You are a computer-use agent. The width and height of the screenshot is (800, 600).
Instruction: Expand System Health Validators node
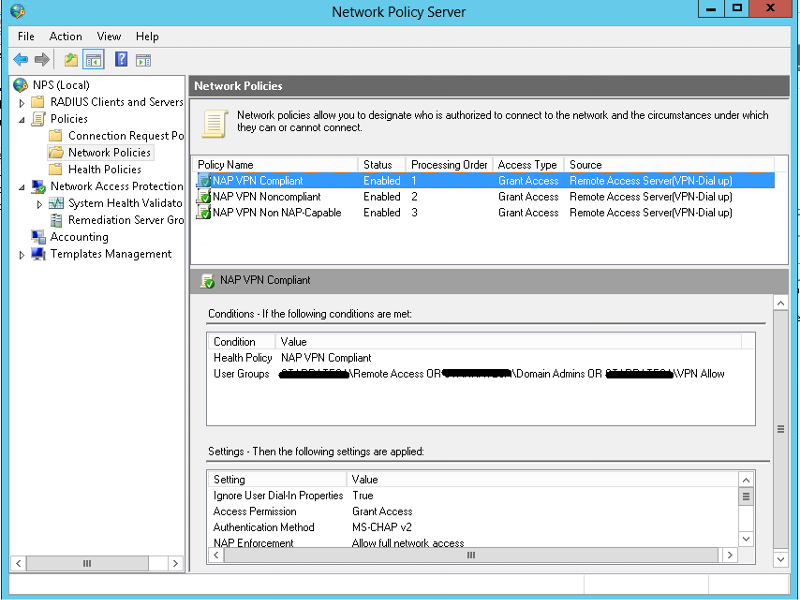39,204
